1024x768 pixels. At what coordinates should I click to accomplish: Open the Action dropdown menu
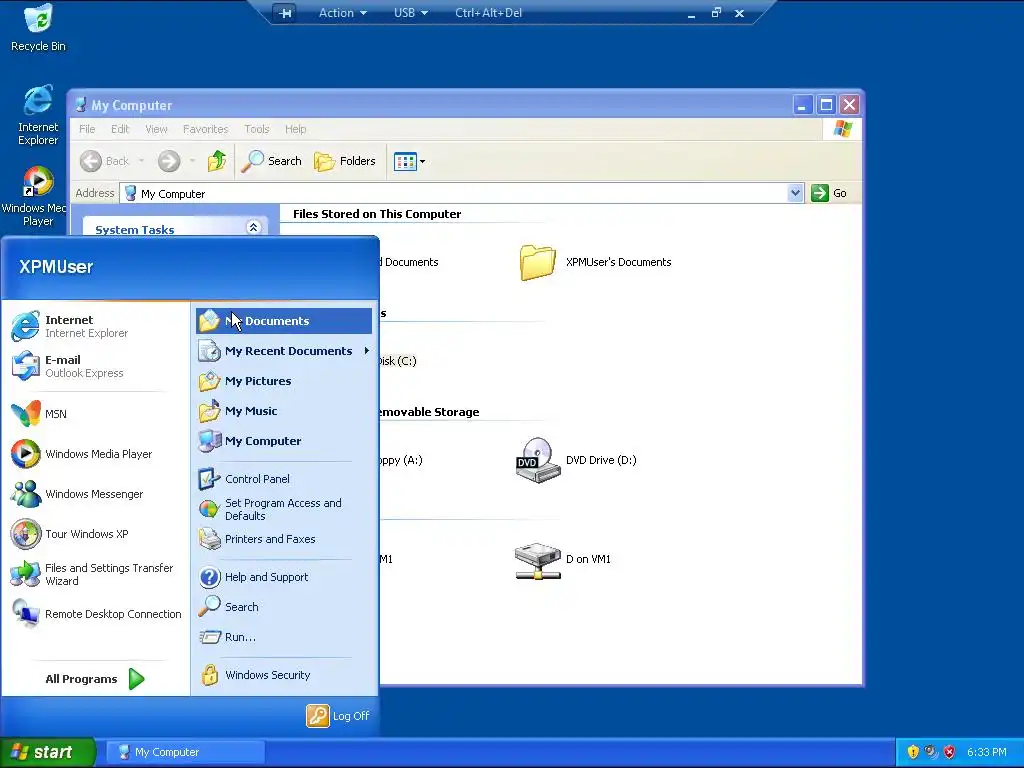pyautogui.click(x=342, y=13)
